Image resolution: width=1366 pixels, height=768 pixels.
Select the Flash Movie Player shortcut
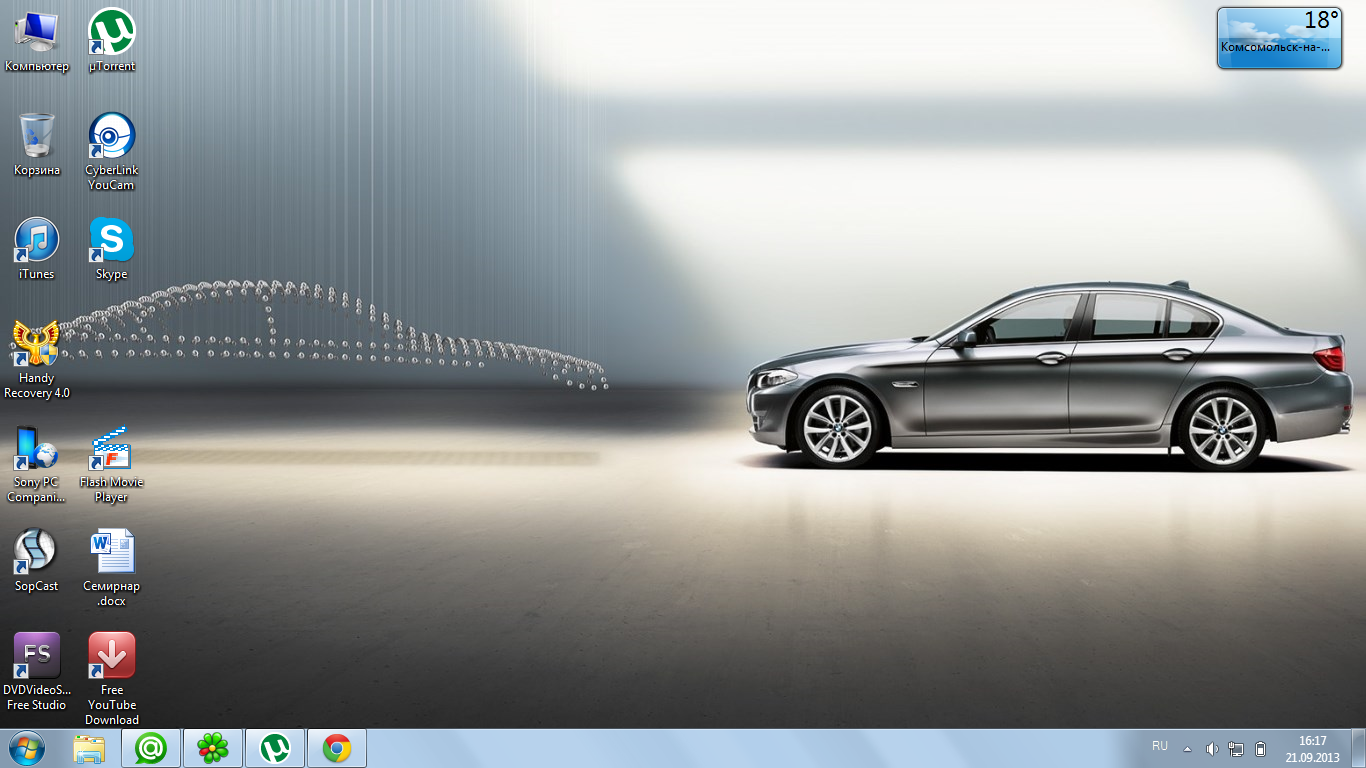(112, 464)
